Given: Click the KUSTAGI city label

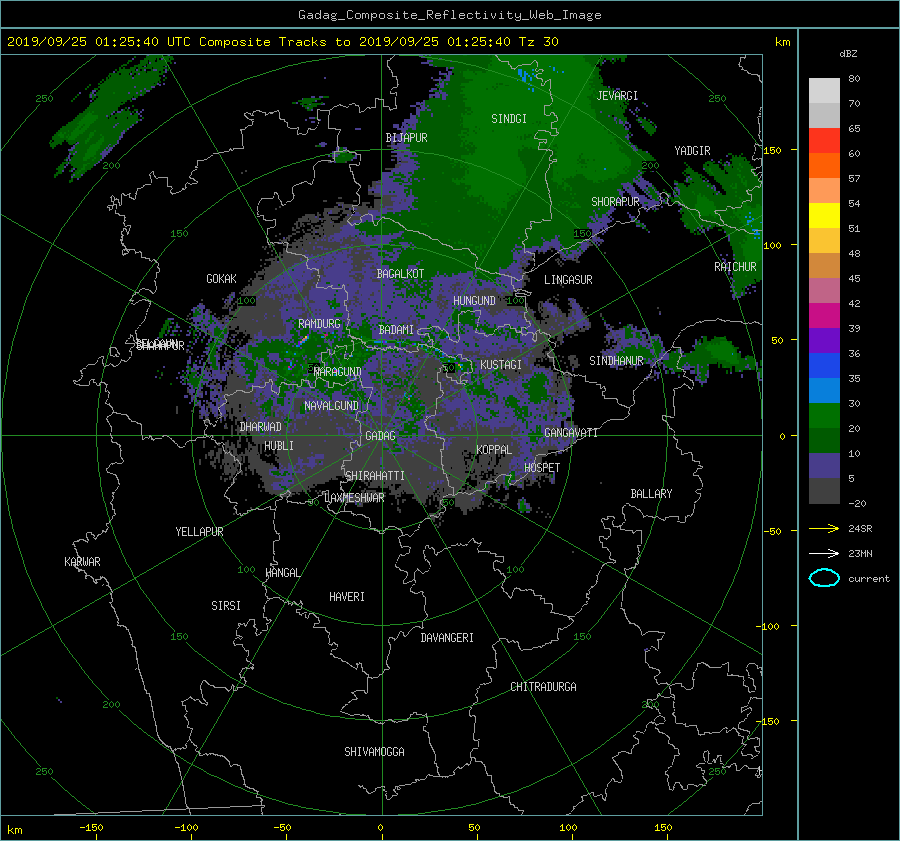Looking at the screenshot, I should pyautogui.click(x=501, y=365).
